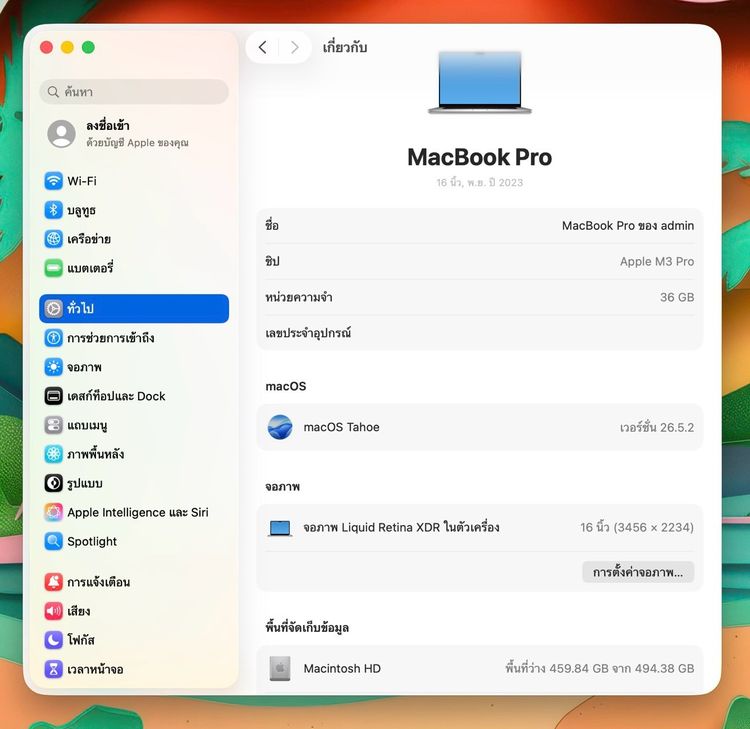Select the Network (เครือข่าย) globe icon
Image resolution: width=750 pixels, height=729 pixels.
coord(54,239)
